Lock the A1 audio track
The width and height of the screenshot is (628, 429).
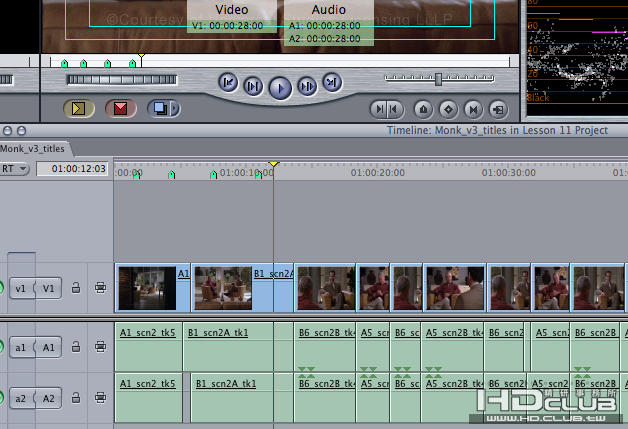(76, 346)
